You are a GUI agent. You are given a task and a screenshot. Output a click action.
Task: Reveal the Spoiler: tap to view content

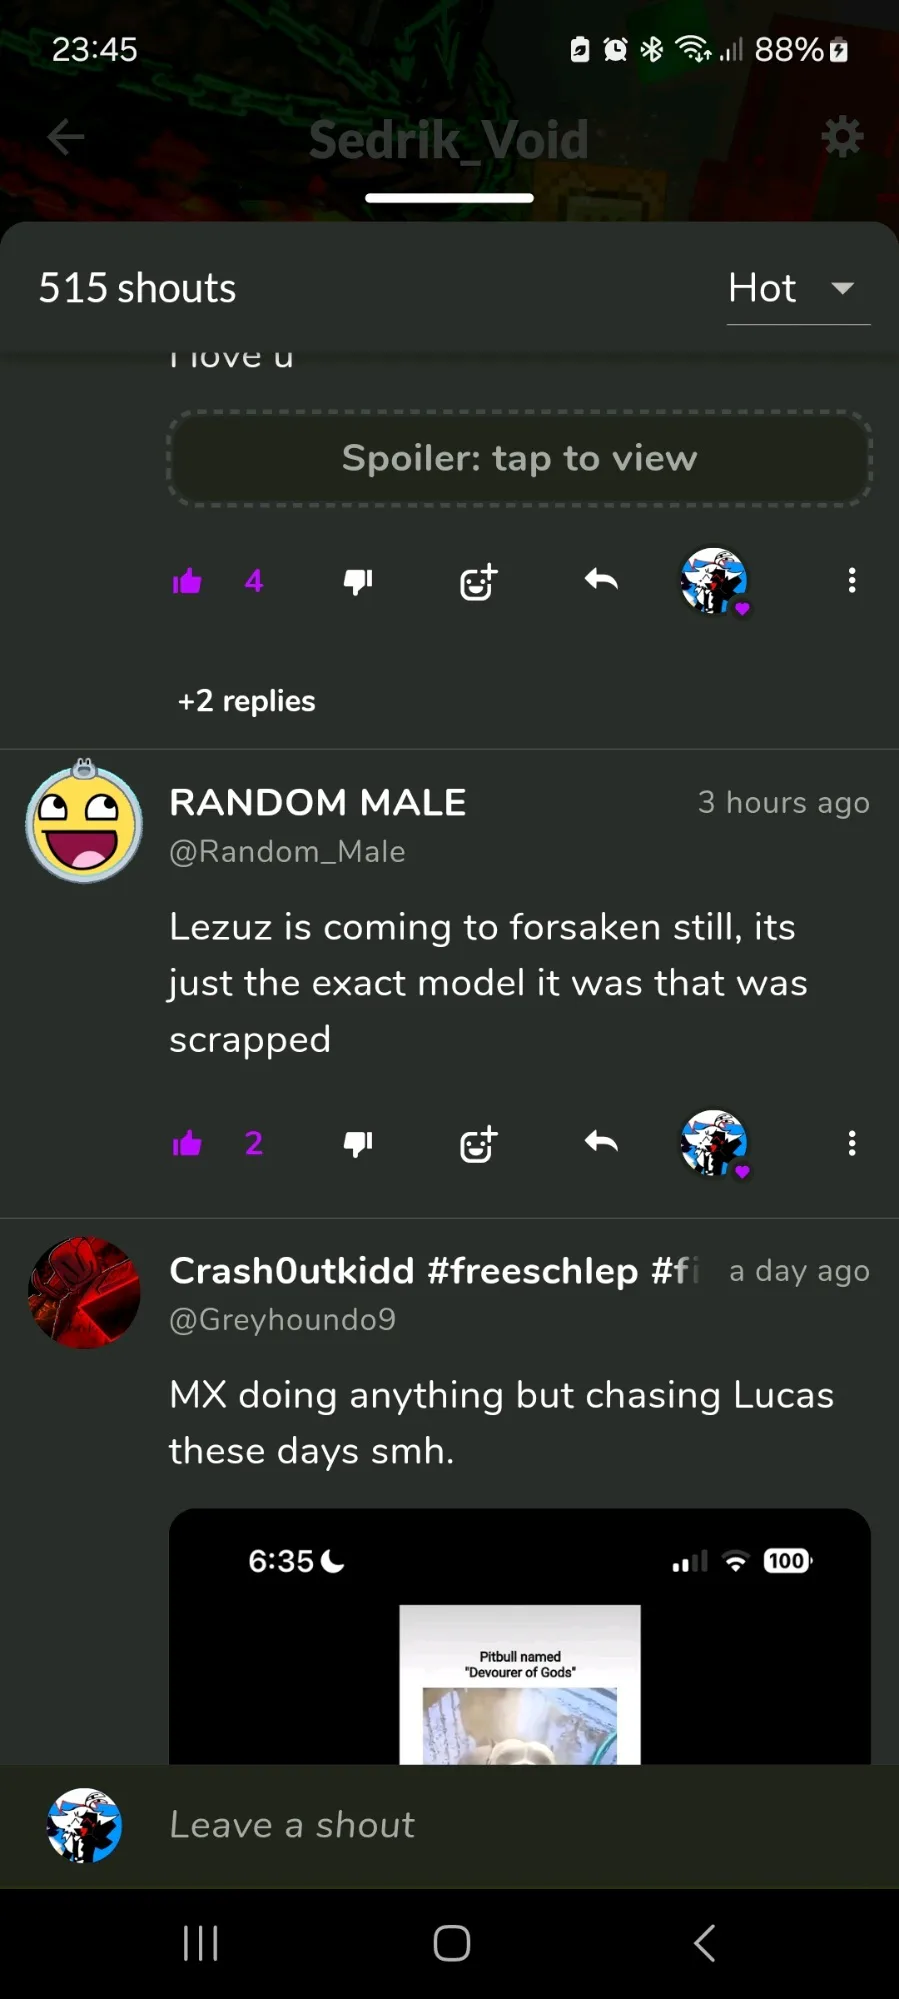[519, 458]
